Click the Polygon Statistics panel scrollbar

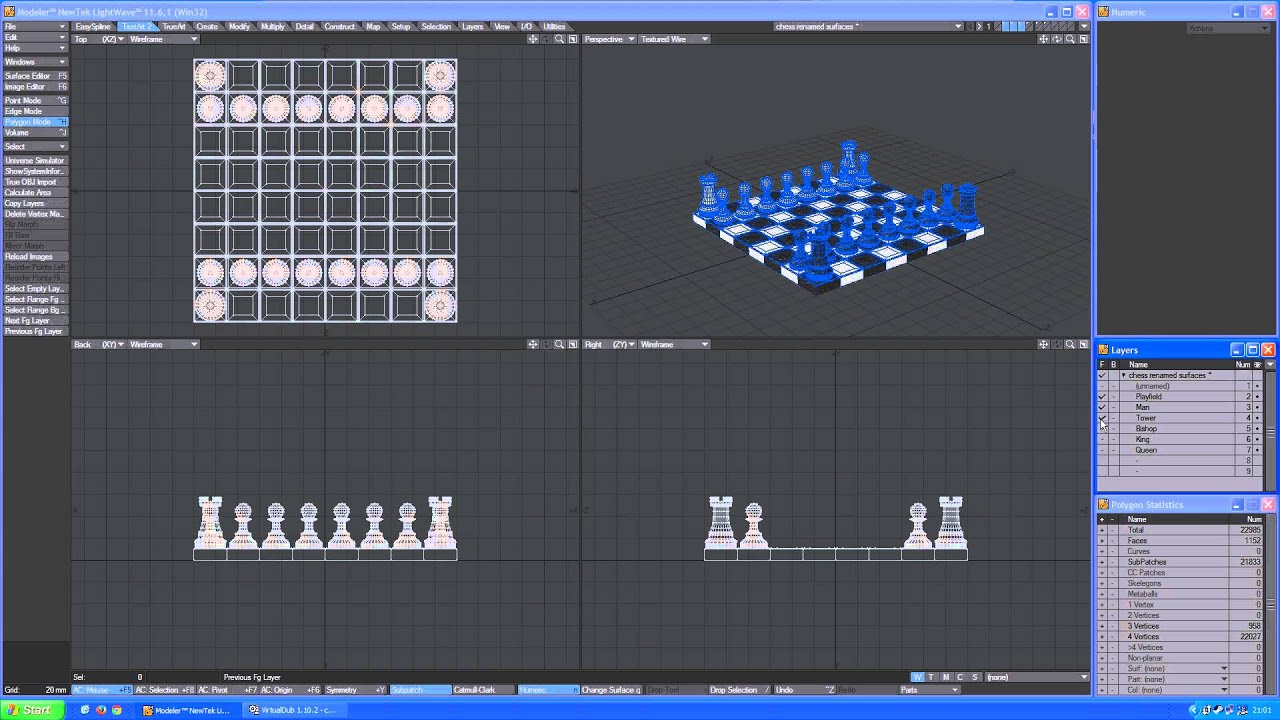click(x=1271, y=605)
